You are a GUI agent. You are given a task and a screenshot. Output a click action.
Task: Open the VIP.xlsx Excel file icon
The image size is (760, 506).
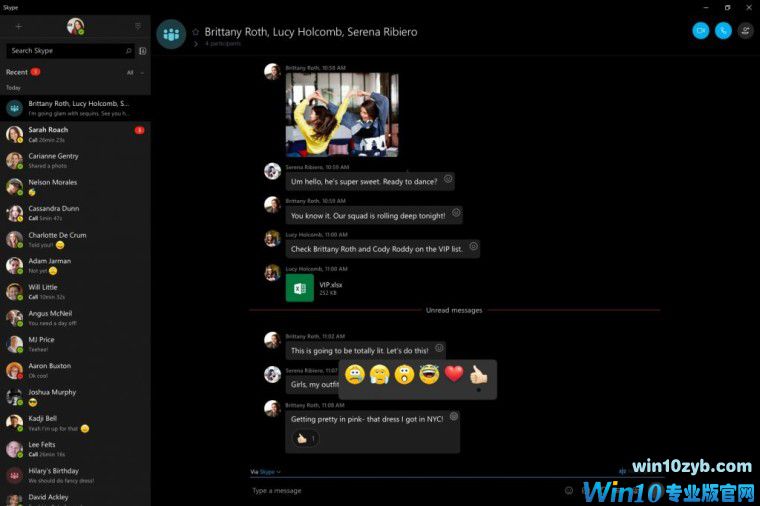(300, 288)
